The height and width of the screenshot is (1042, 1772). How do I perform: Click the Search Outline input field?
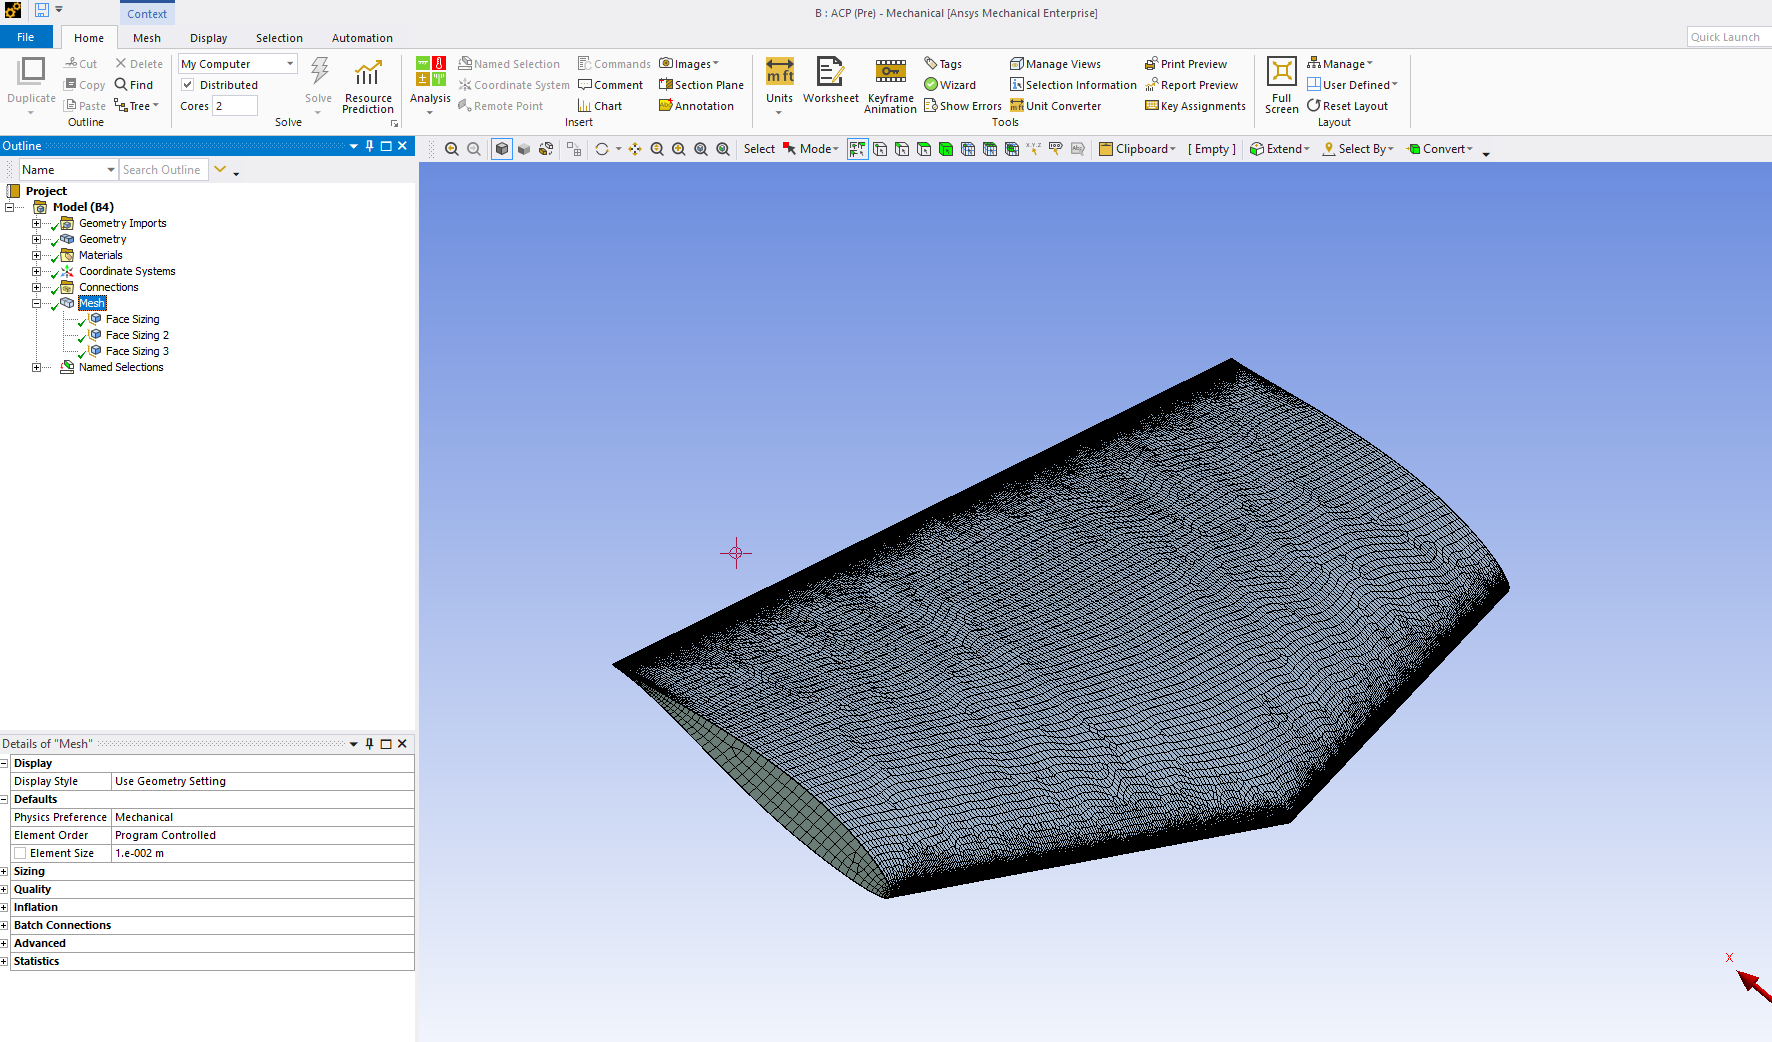pos(163,170)
